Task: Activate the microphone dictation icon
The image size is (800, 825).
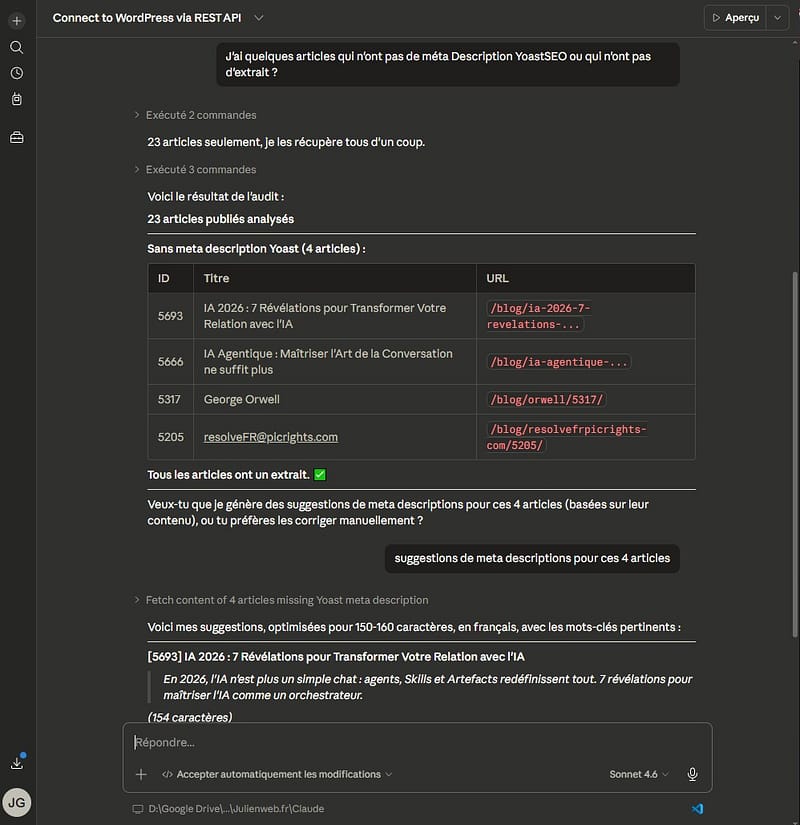Action: [692, 774]
